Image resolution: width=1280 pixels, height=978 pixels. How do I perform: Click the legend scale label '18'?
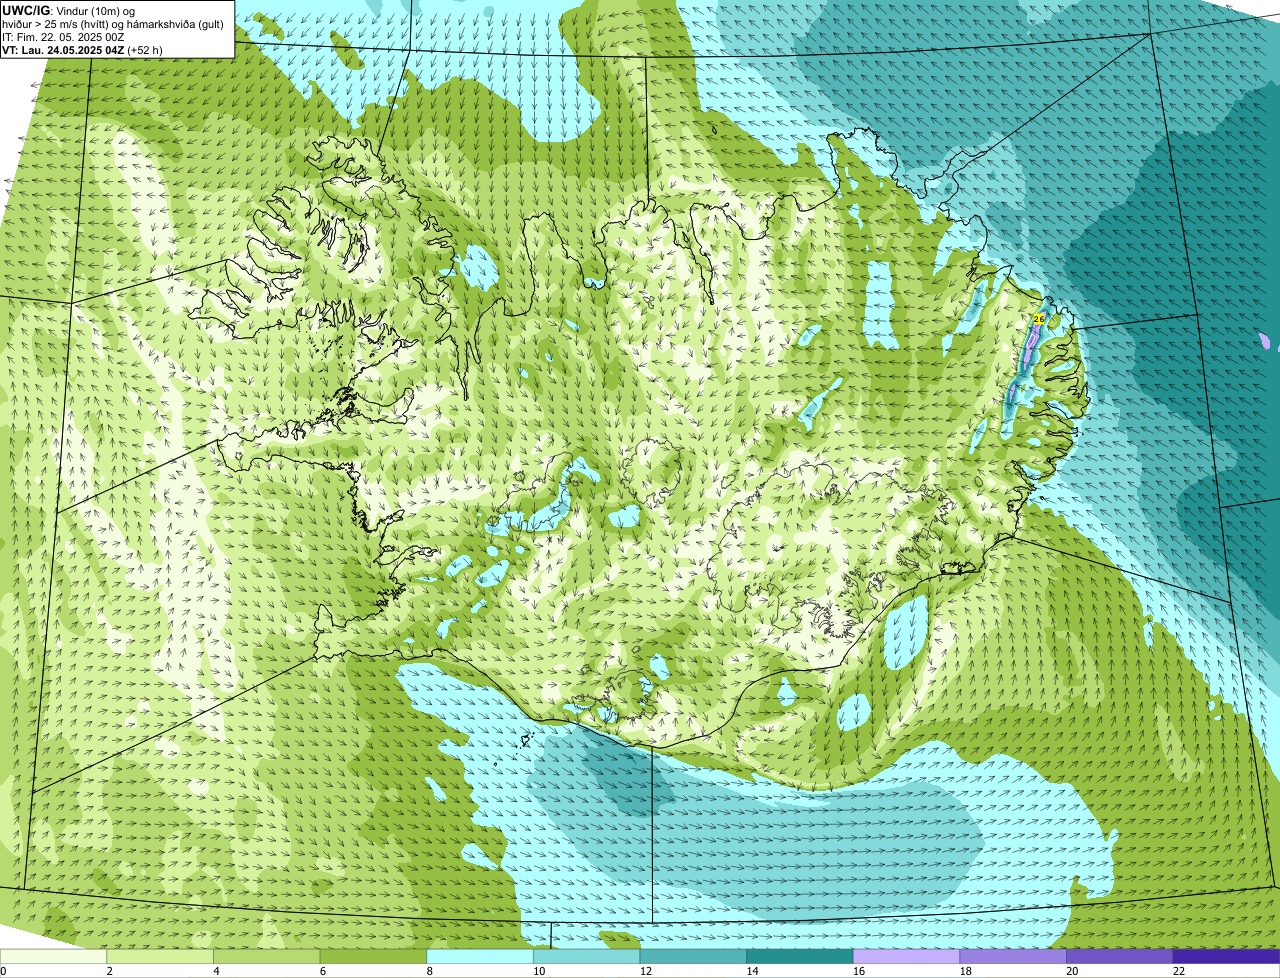pos(965,971)
